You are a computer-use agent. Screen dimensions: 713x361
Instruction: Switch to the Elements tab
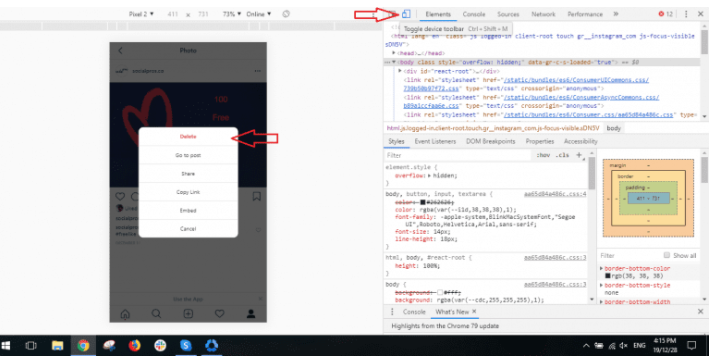click(438, 14)
